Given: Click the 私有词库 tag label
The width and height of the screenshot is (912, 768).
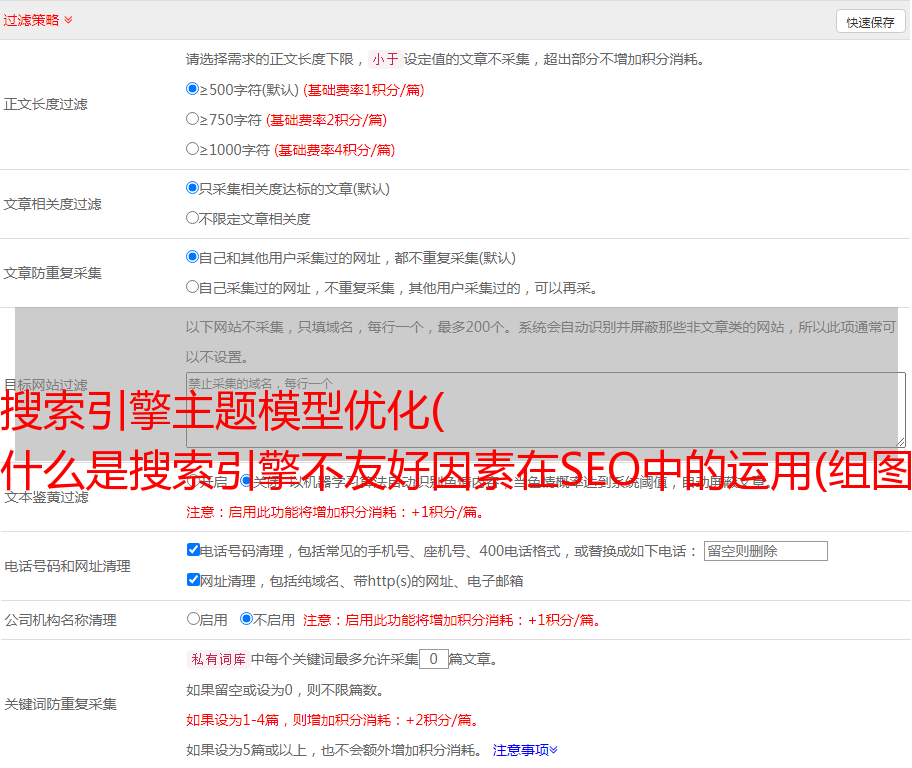Looking at the screenshot, I should click(217, 659).
